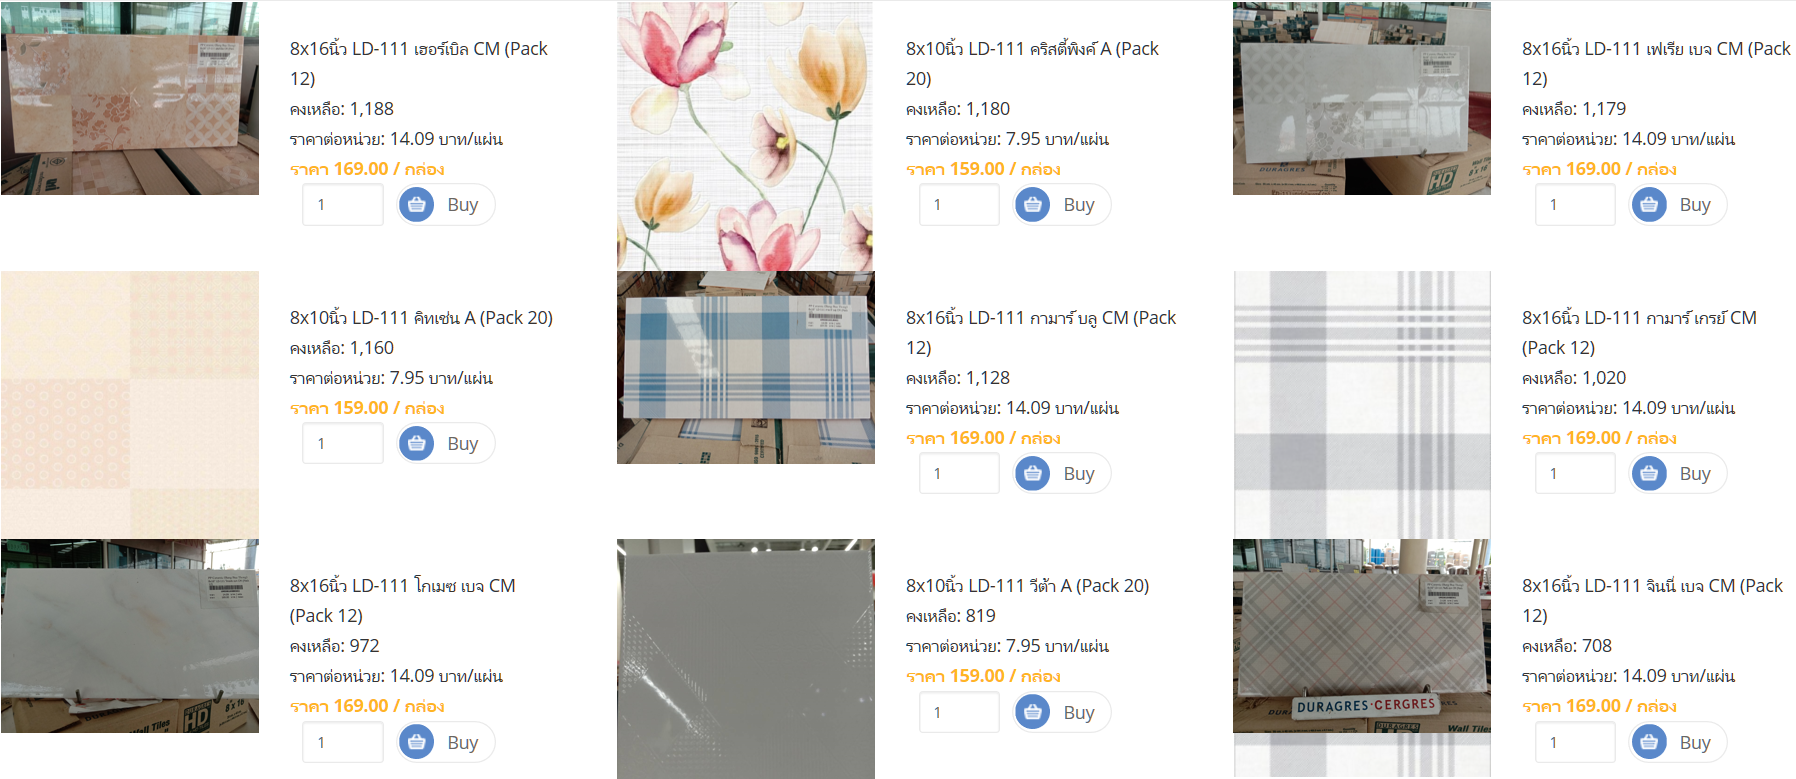Click basket icon for เฮอร์เบิล CM tile
Viewport: 1796px width, 779px height.
click(x=416, y=205)
